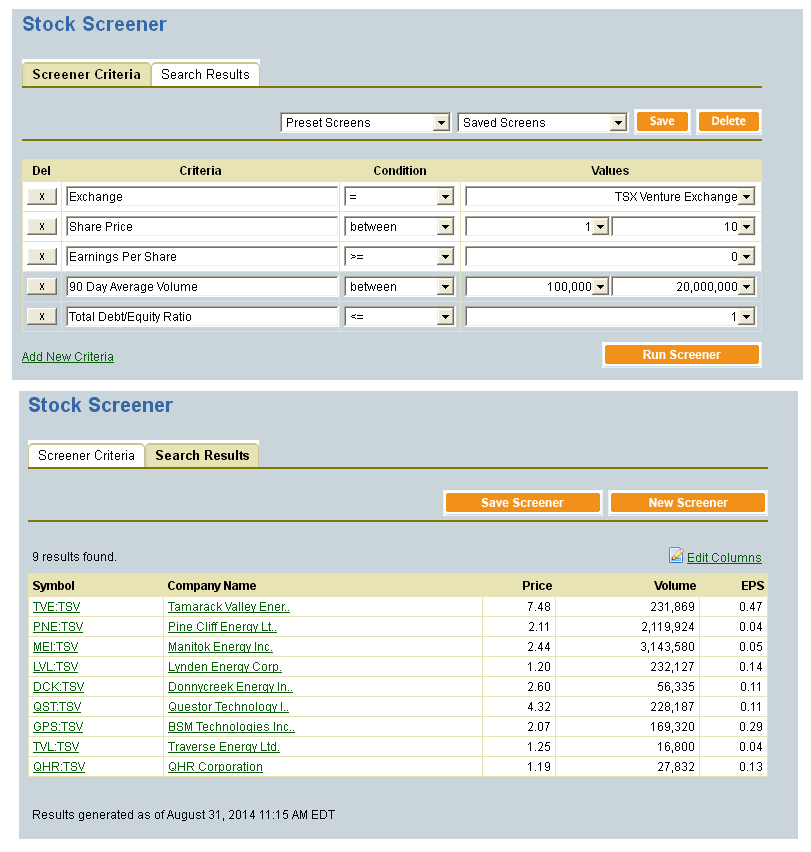Delete the Total Debt/Equity Ratio row

(x=42, y=316)
